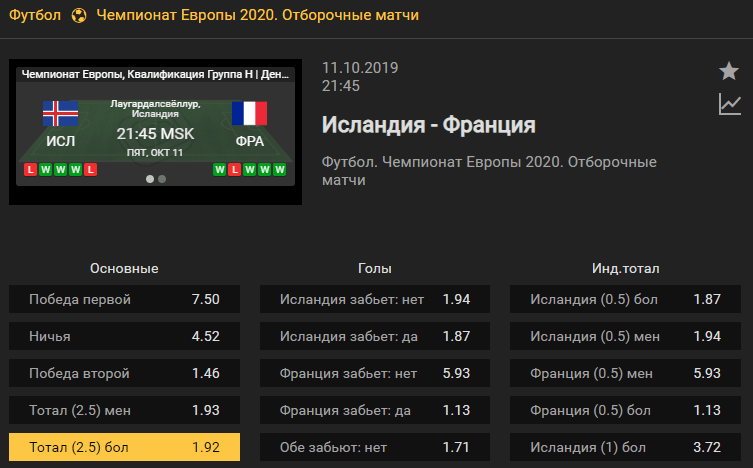
Task: Click the subtitle Футбол. Чемпионат Европы 2020
Action: click(x=489, y=171)
